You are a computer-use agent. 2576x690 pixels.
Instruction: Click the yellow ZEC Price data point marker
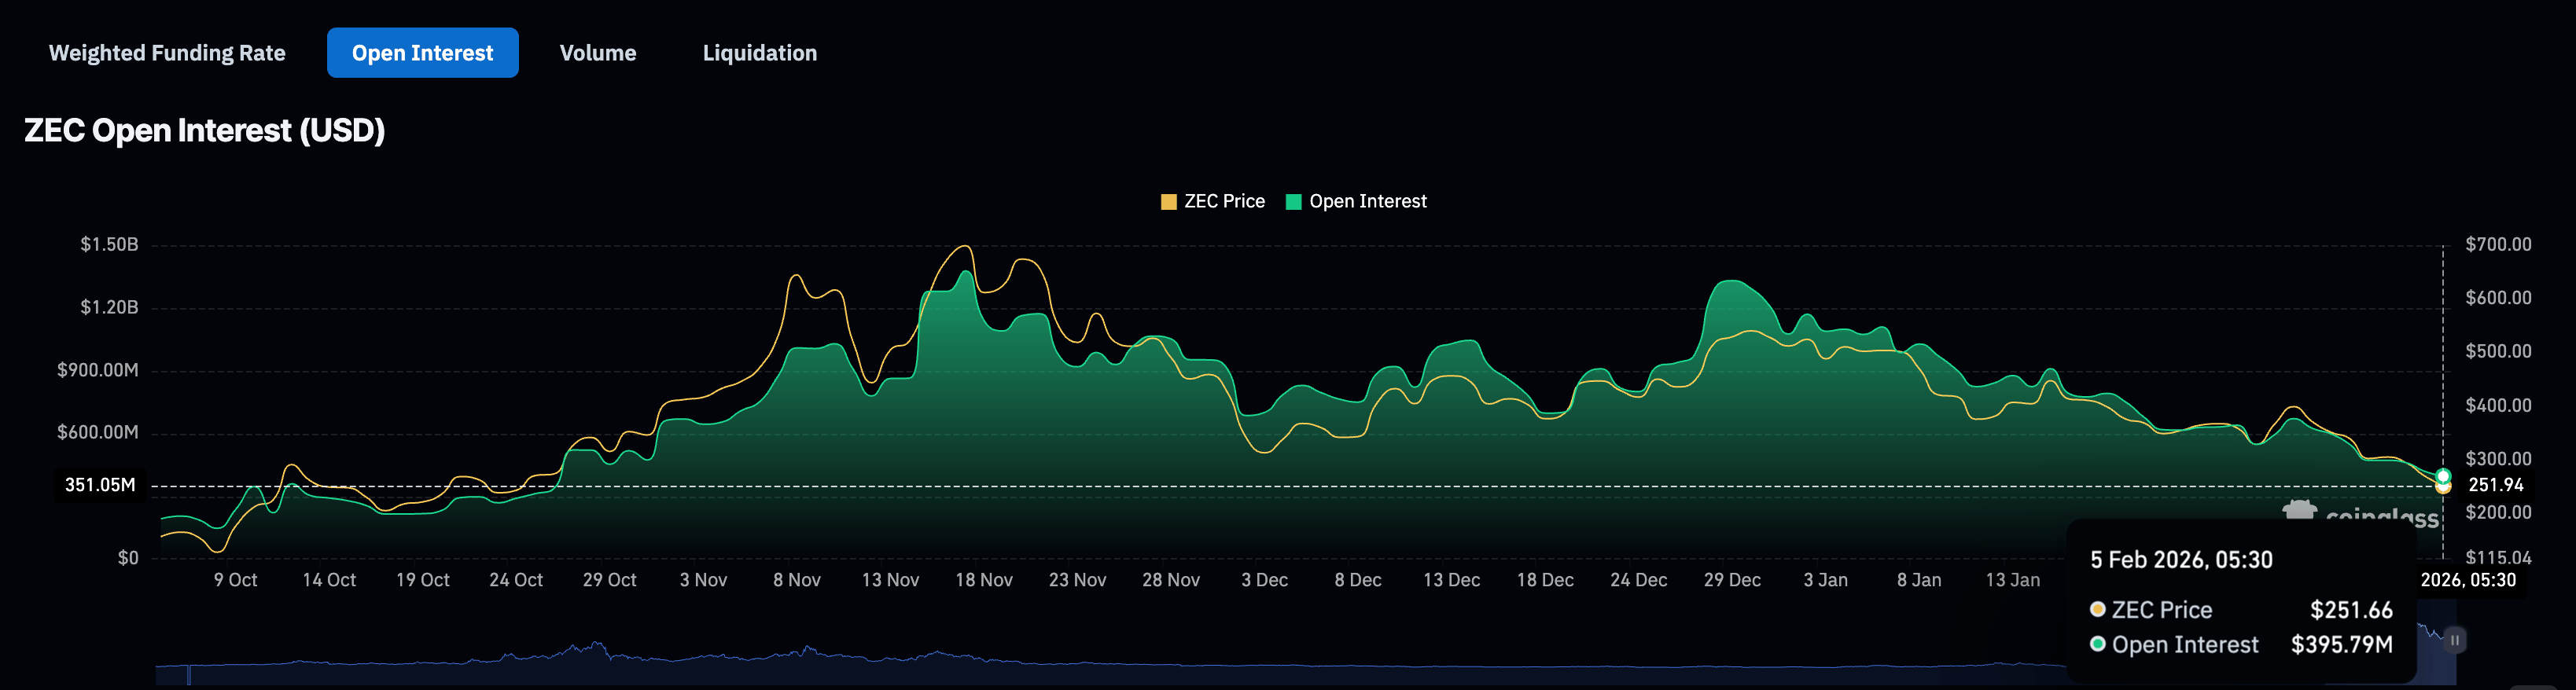pyautogui.click(x=2443, y=488)
